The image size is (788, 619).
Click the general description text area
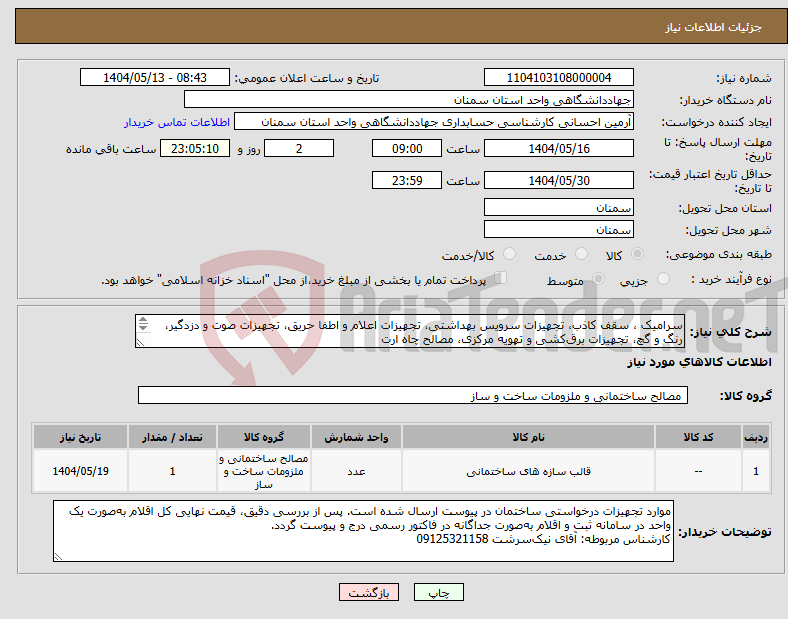[x=410, y=331]
